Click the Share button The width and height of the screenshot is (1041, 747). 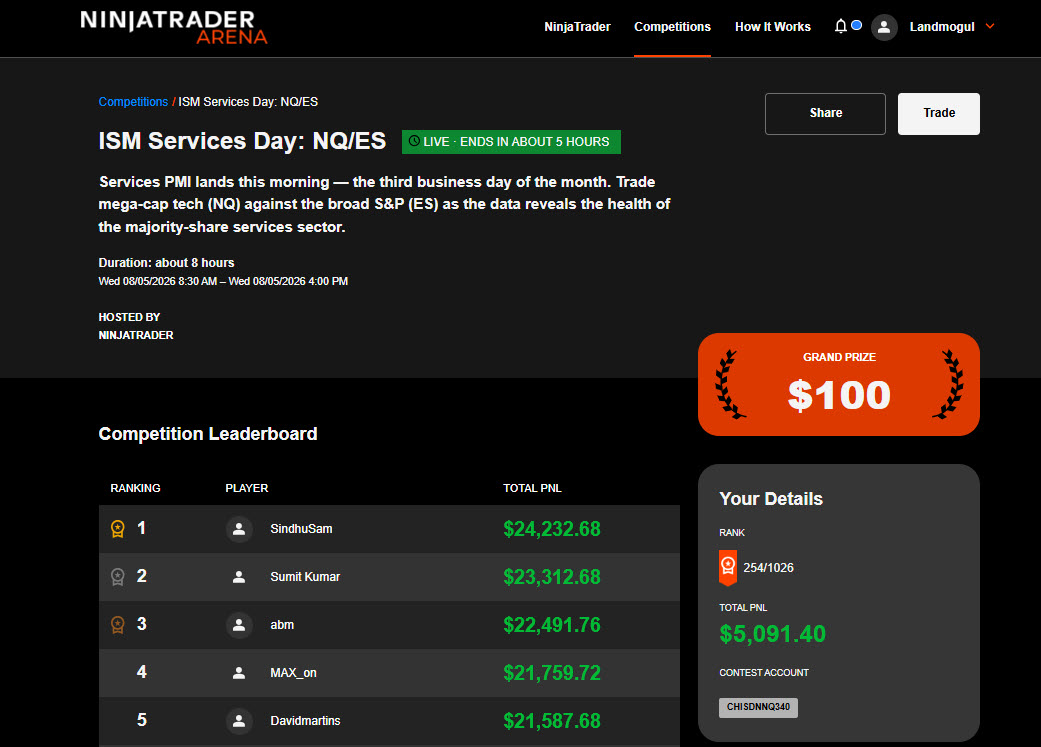point(825,114)
